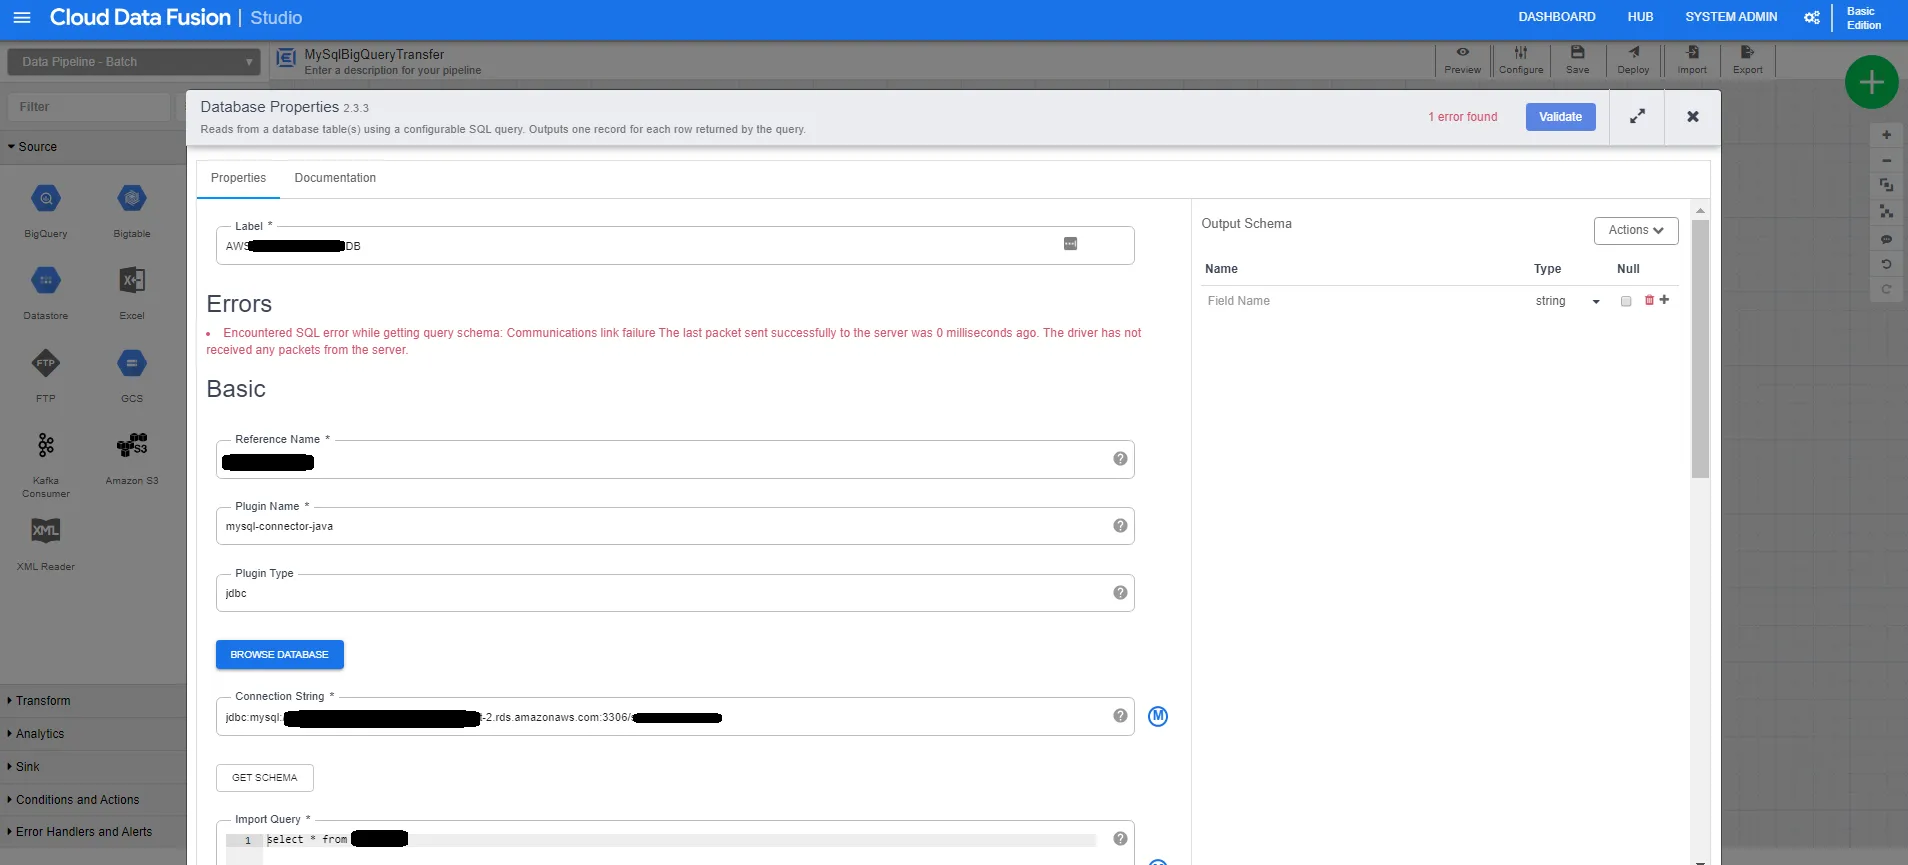Viewport: 1908px width, 865px height.
Task: Save the pipeline
Action: (x=1577, y=60)
